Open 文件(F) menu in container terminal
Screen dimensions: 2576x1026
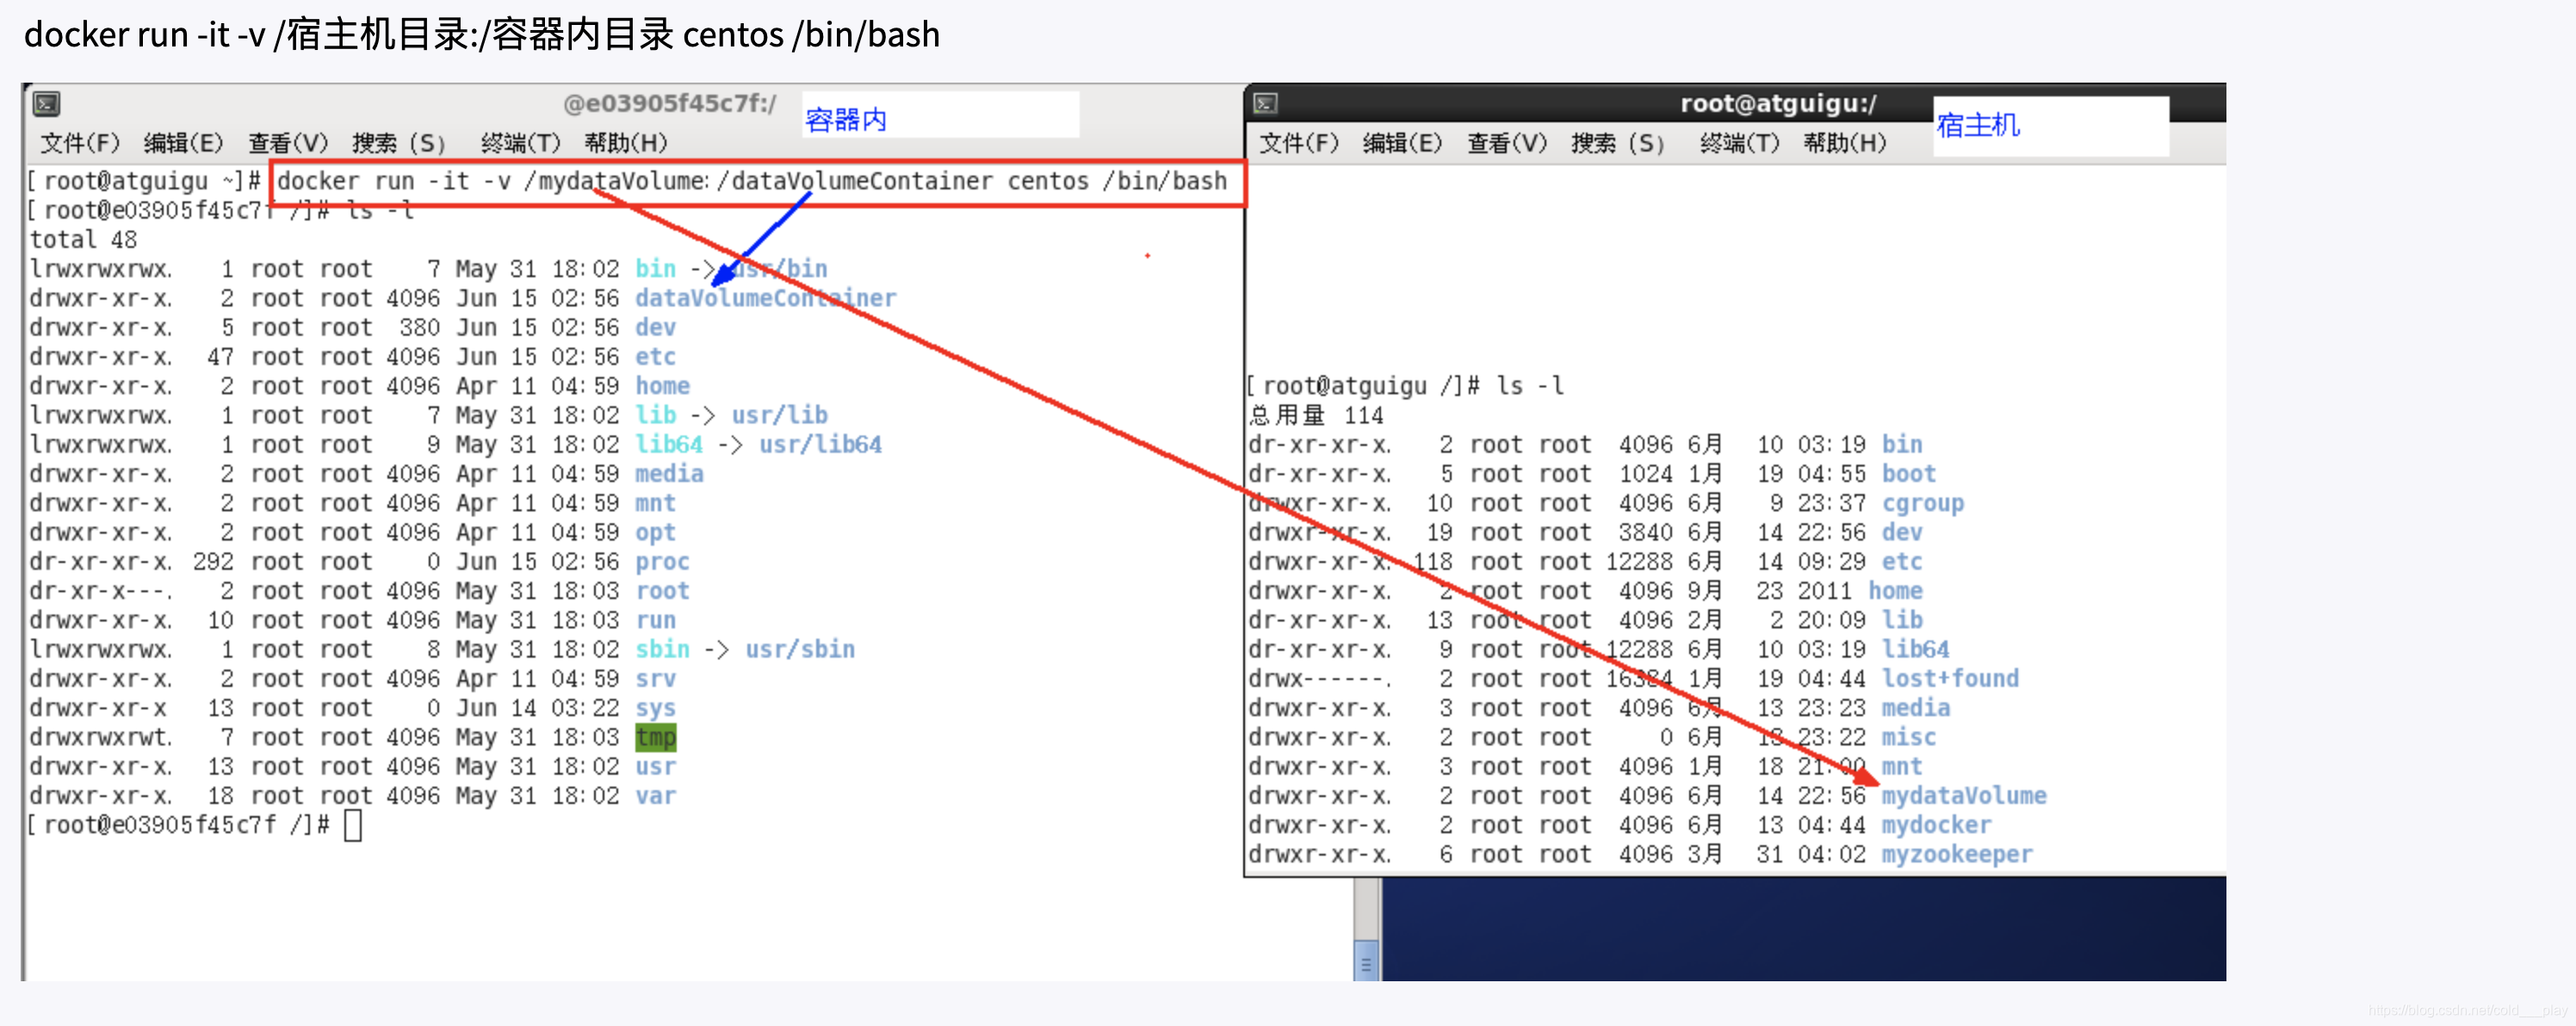click(80, 143)
